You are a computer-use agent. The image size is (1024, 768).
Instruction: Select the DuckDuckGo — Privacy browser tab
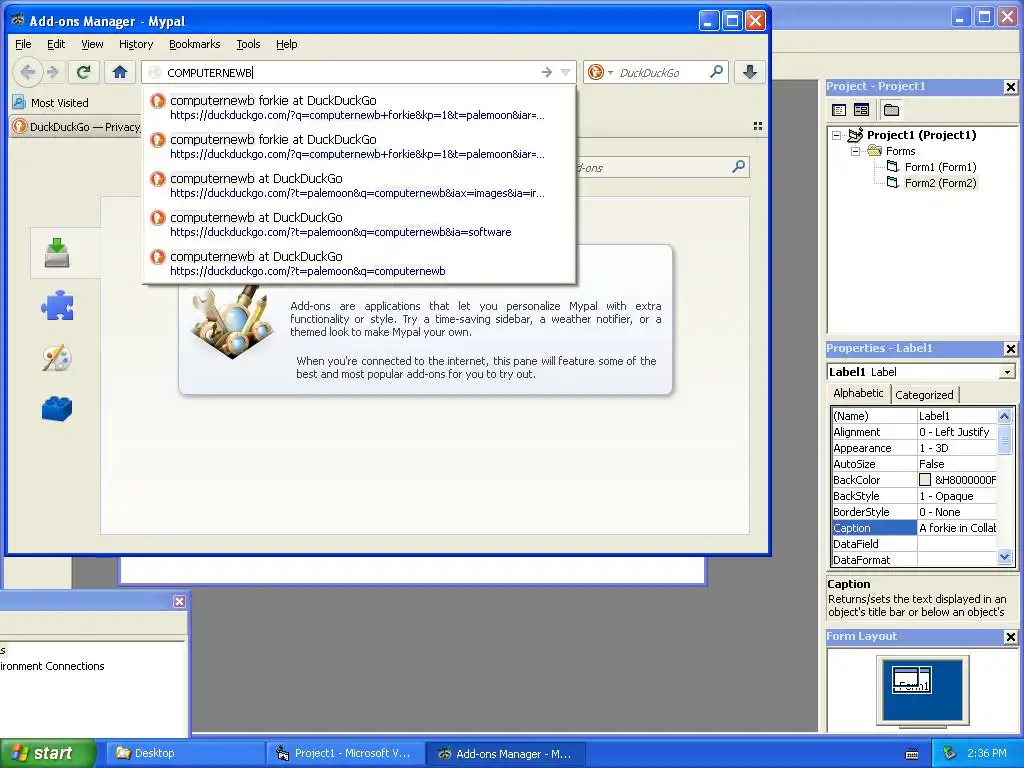pyautogui.click(x=76, y=127)
